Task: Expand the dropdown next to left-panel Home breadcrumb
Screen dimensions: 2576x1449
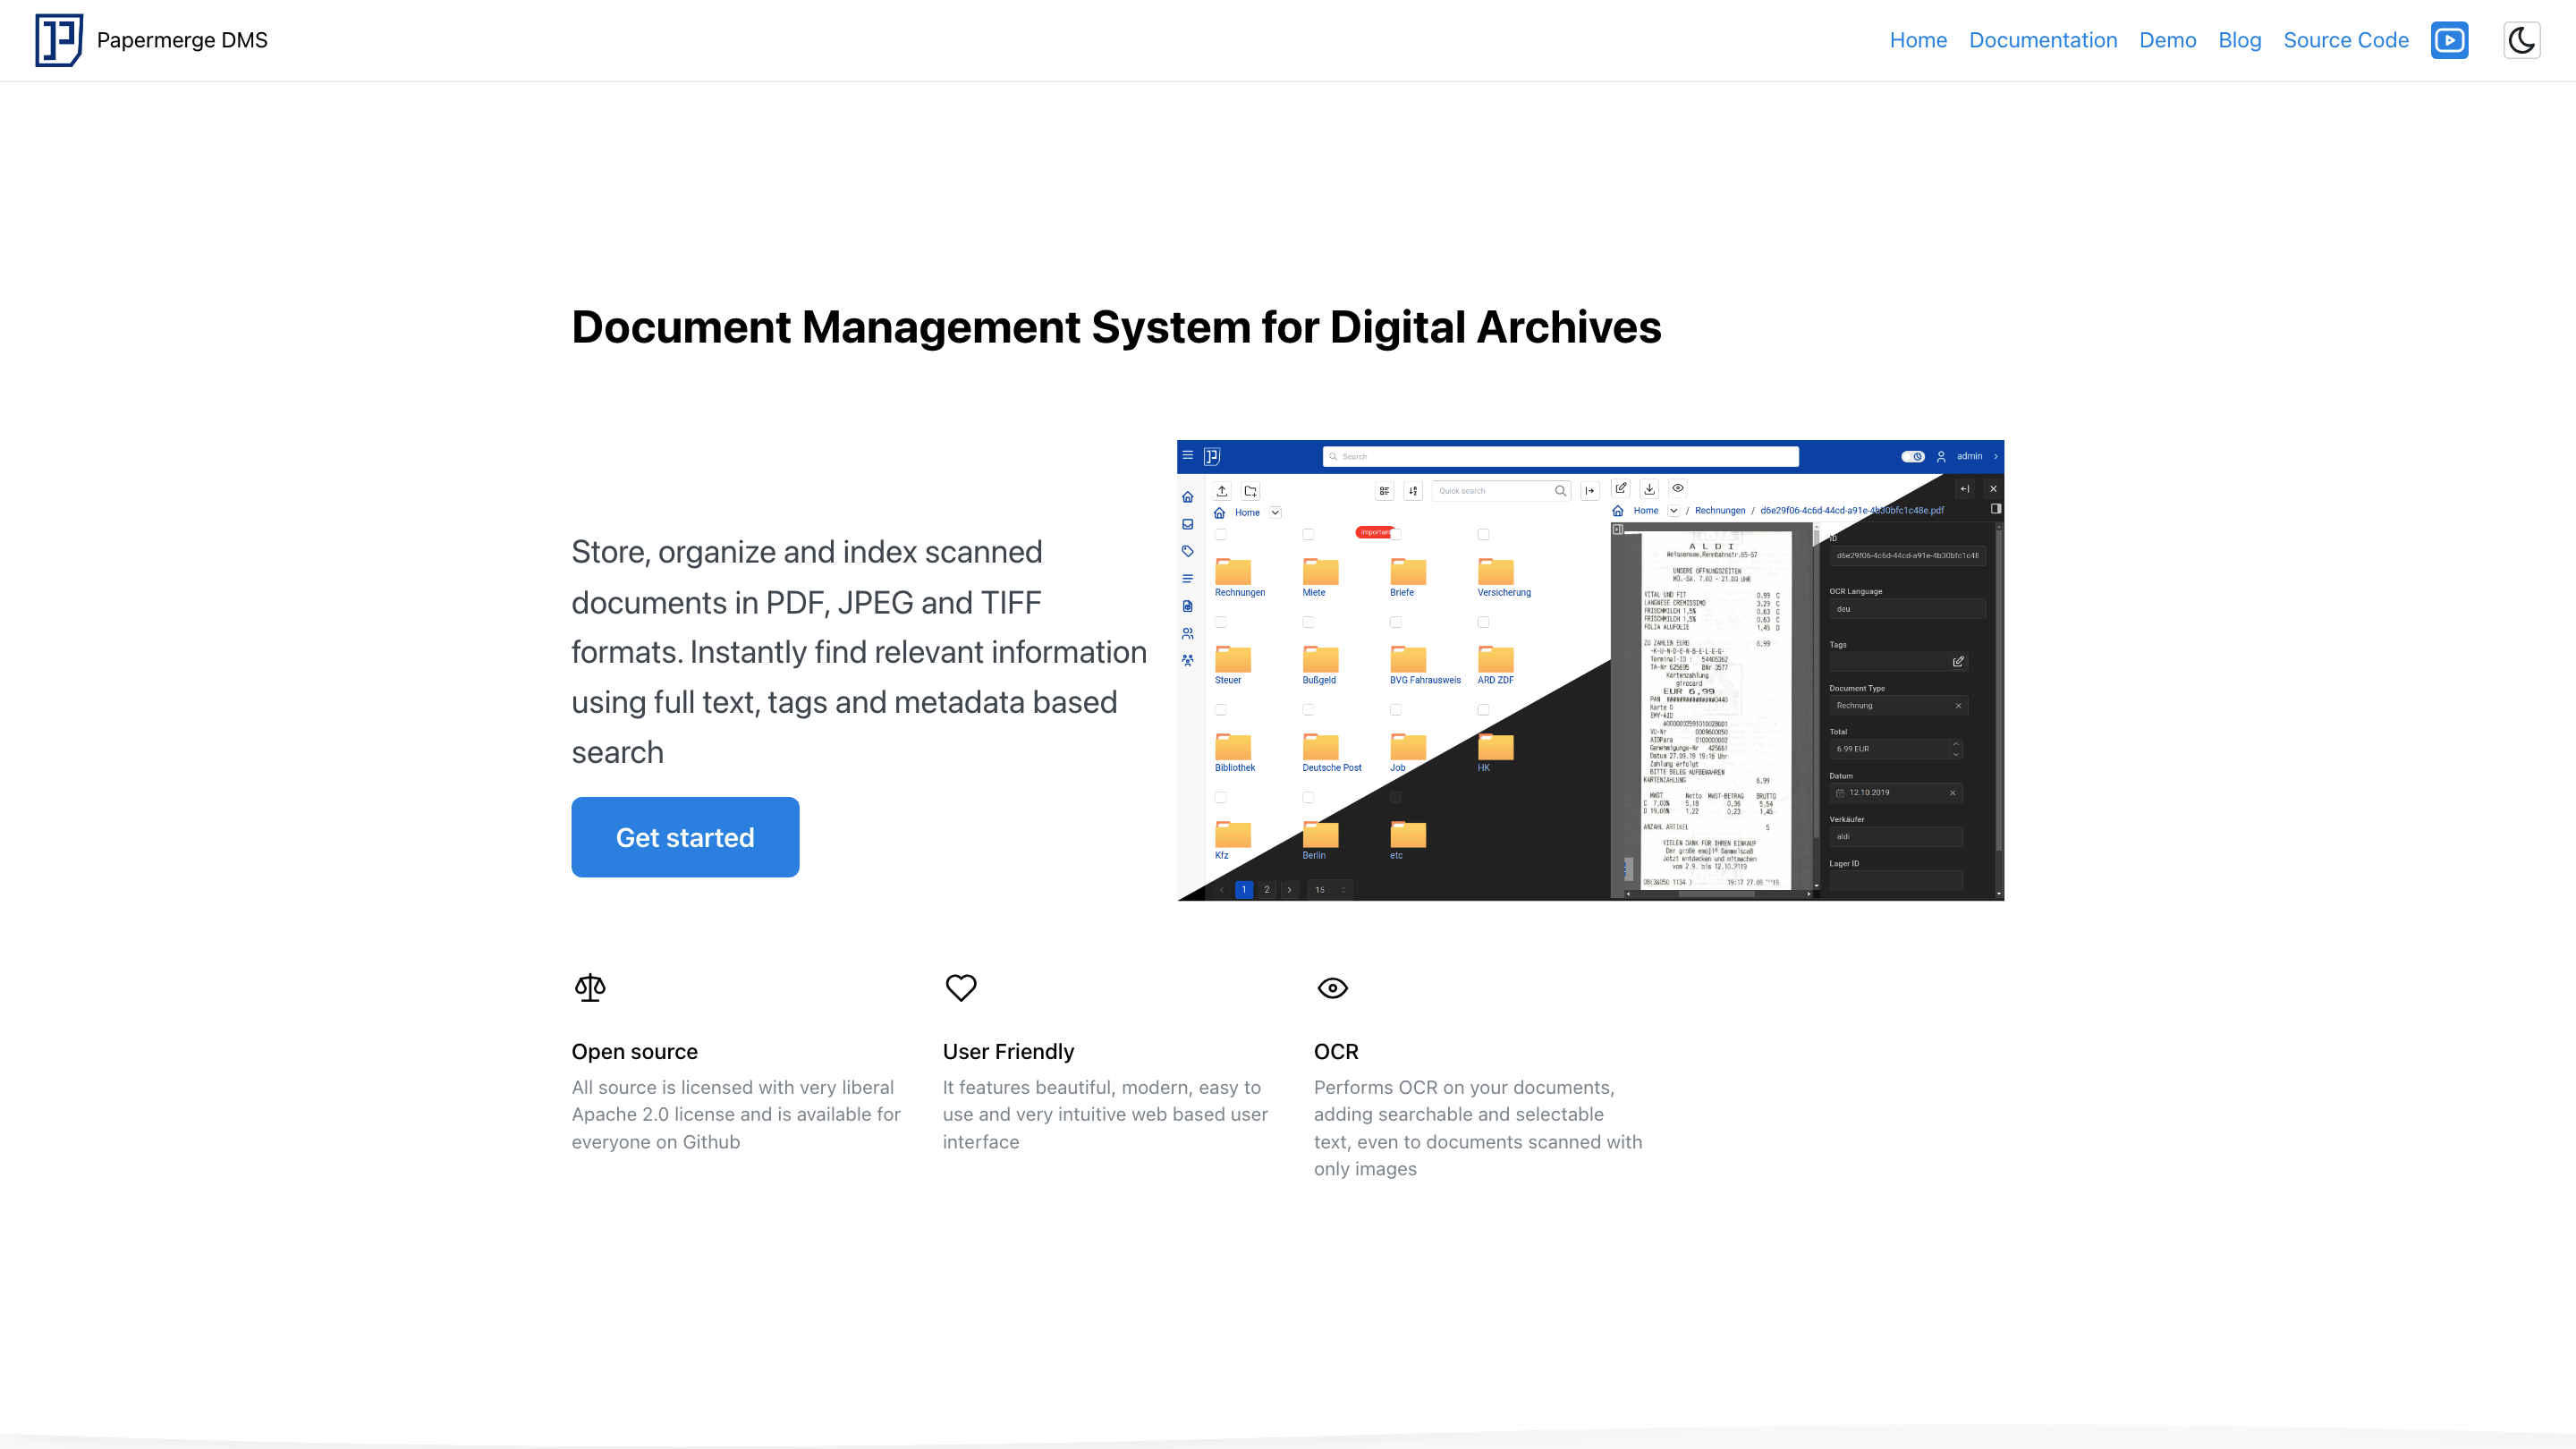Action: pyautogui.click(x=1275, y=513)
